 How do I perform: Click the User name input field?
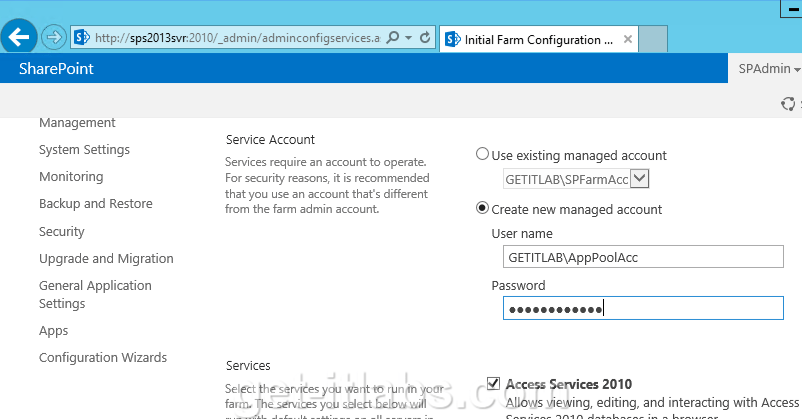pyautogui.click(x=643, y=257)
